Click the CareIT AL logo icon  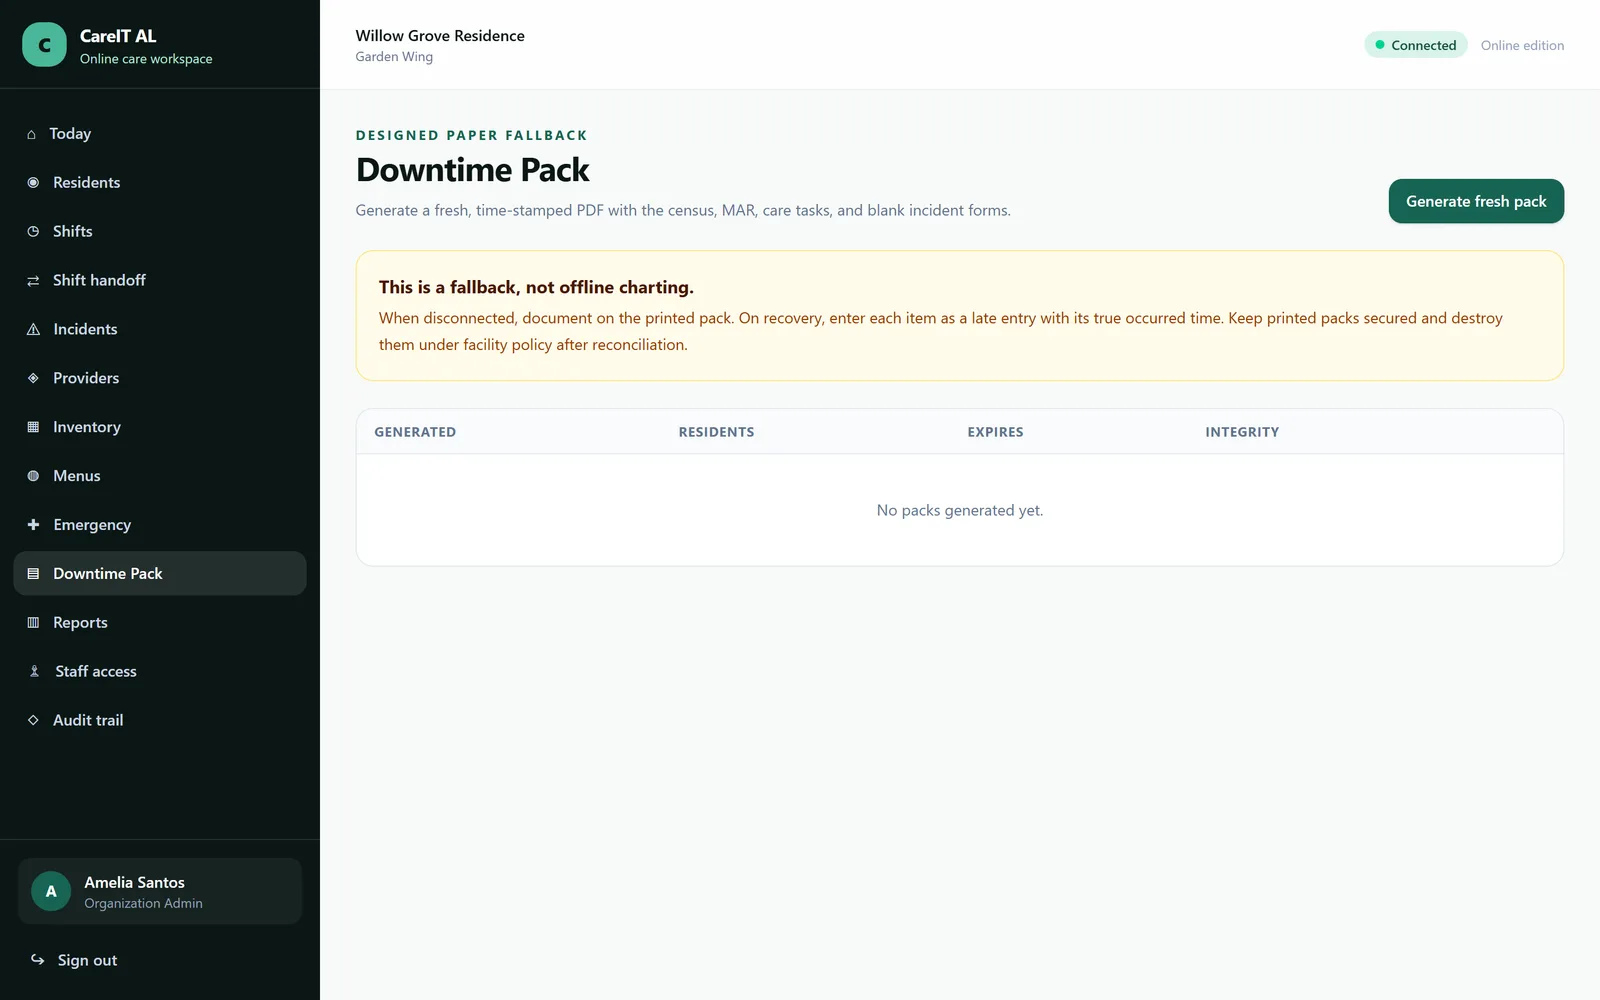tap(44, 45)
